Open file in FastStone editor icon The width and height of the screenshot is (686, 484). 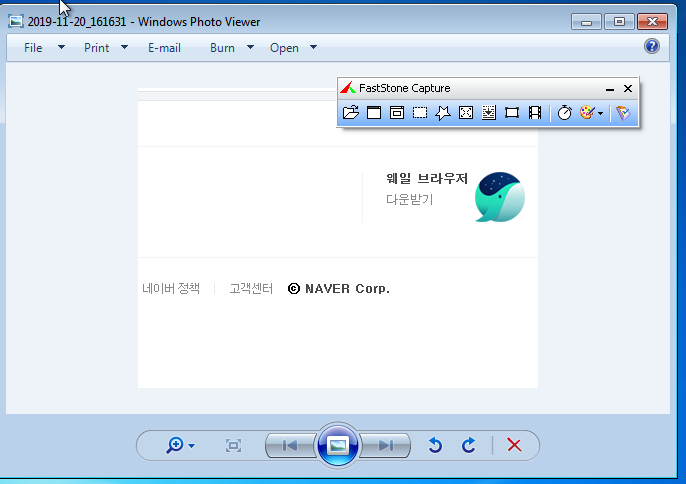350,113
